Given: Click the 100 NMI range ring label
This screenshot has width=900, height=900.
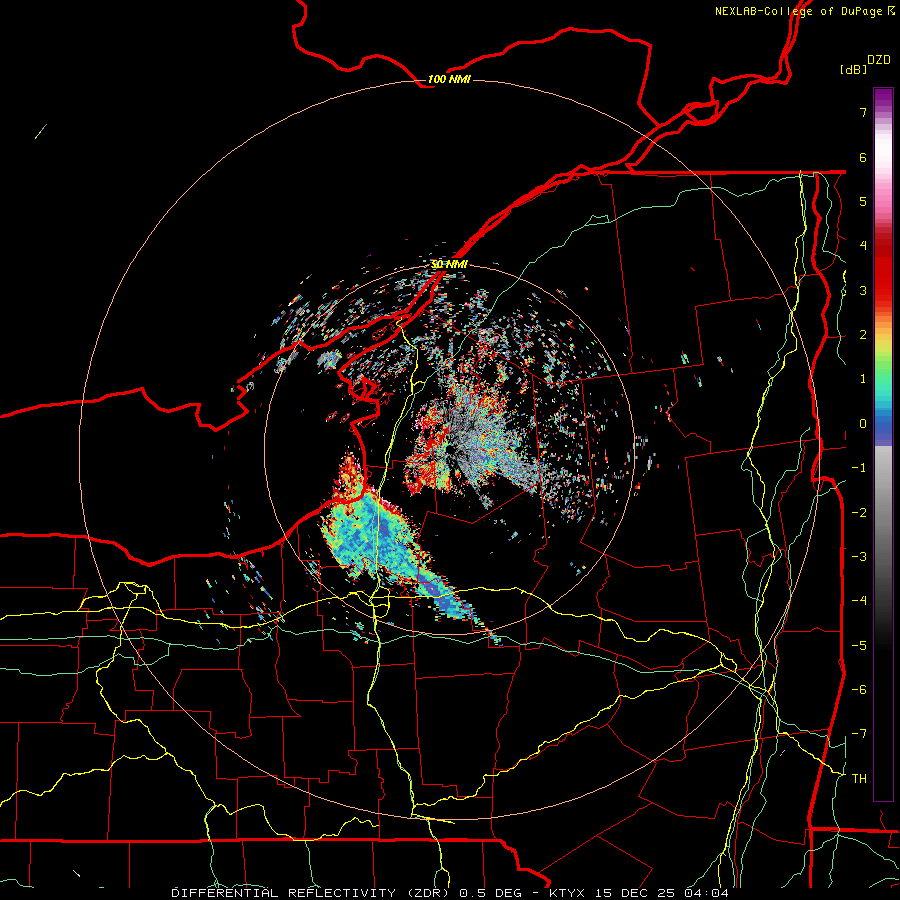Looking at the screenshot, I should coord(449,79).
